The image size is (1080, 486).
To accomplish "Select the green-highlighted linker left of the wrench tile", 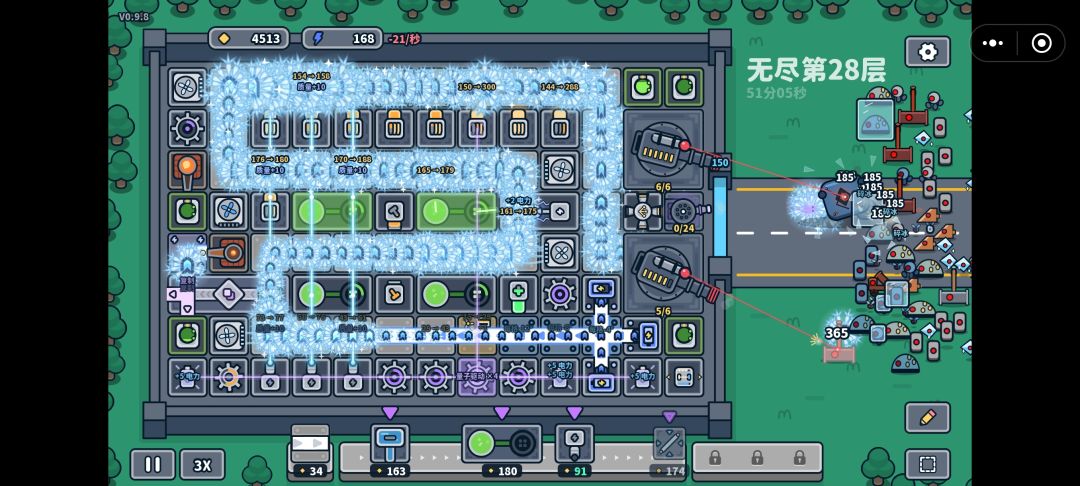I will 332,211.
